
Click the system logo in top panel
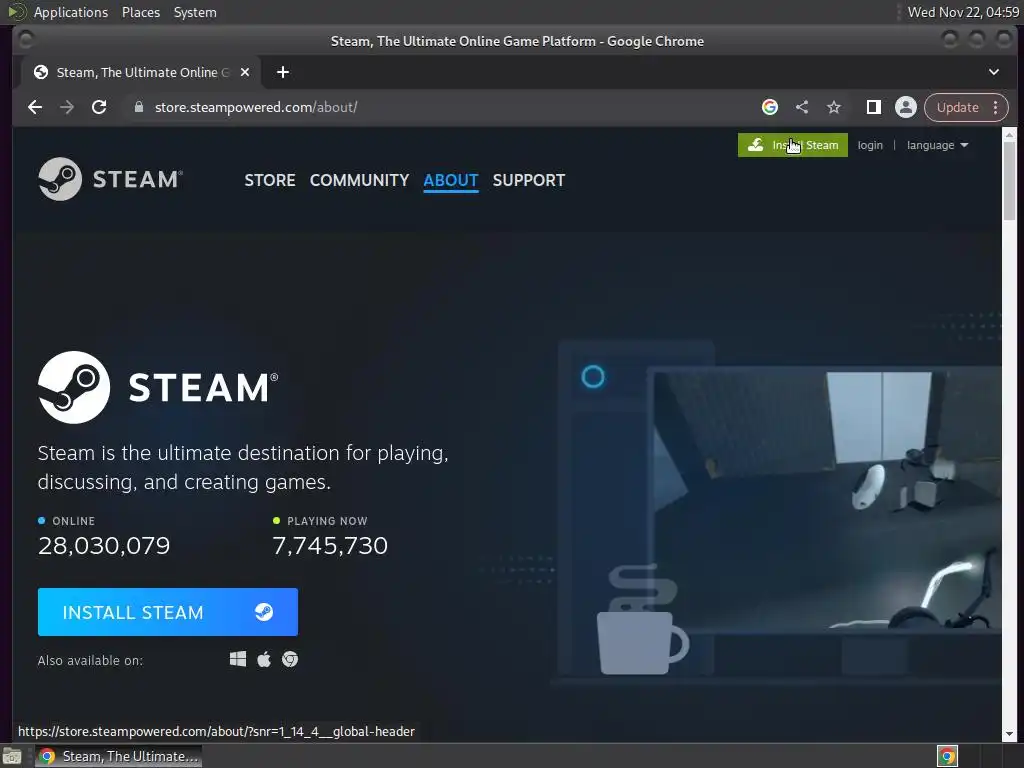16,12
